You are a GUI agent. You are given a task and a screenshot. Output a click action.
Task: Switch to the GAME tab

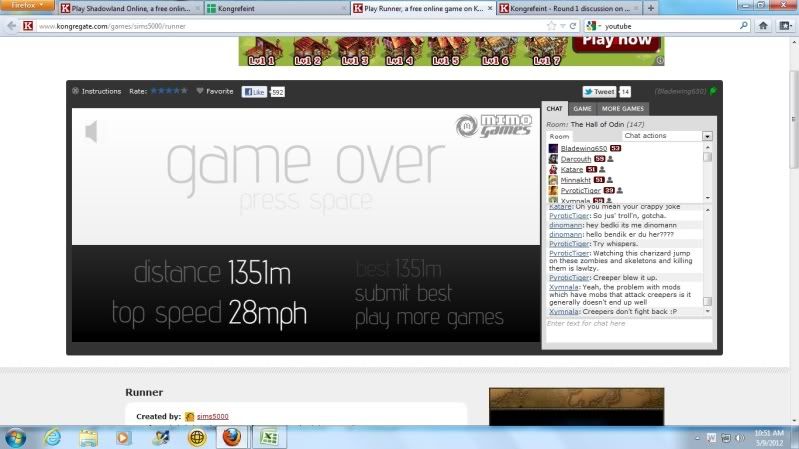[582, 109]
